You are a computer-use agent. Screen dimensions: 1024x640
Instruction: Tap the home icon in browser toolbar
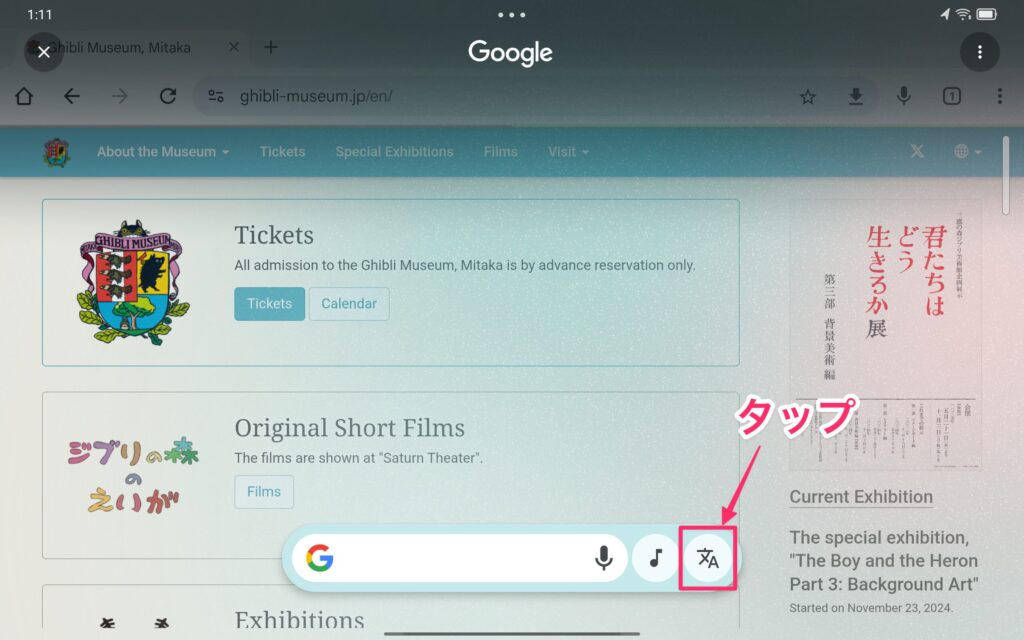pyautogui.click(x=24, y=97)
